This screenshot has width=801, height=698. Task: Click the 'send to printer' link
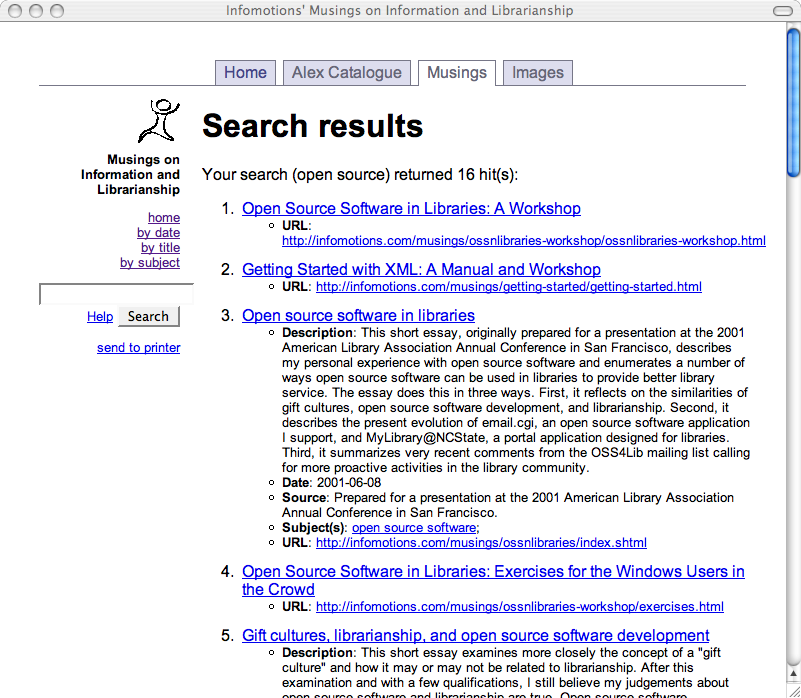[x=138, y=347]
